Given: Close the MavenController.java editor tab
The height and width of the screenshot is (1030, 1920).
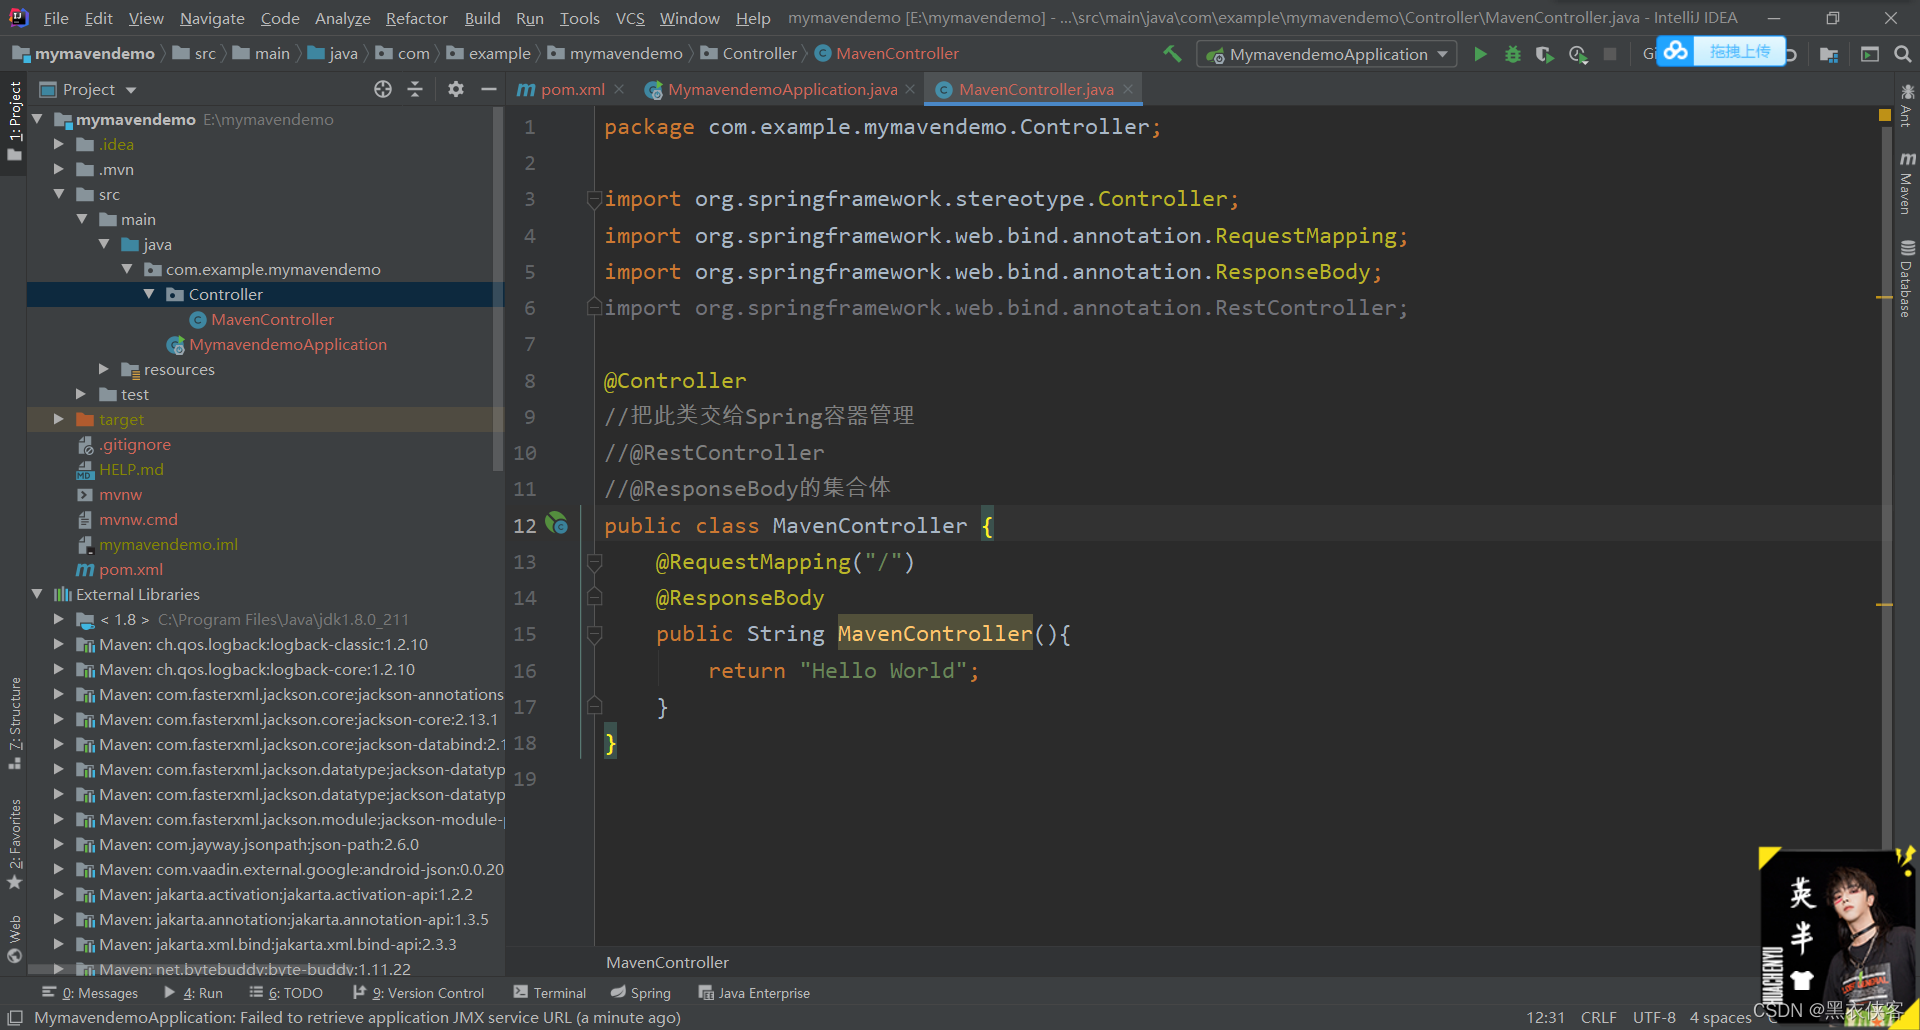Looking at the screenshot, I should pyautogui.click(x=1128, y=90).
